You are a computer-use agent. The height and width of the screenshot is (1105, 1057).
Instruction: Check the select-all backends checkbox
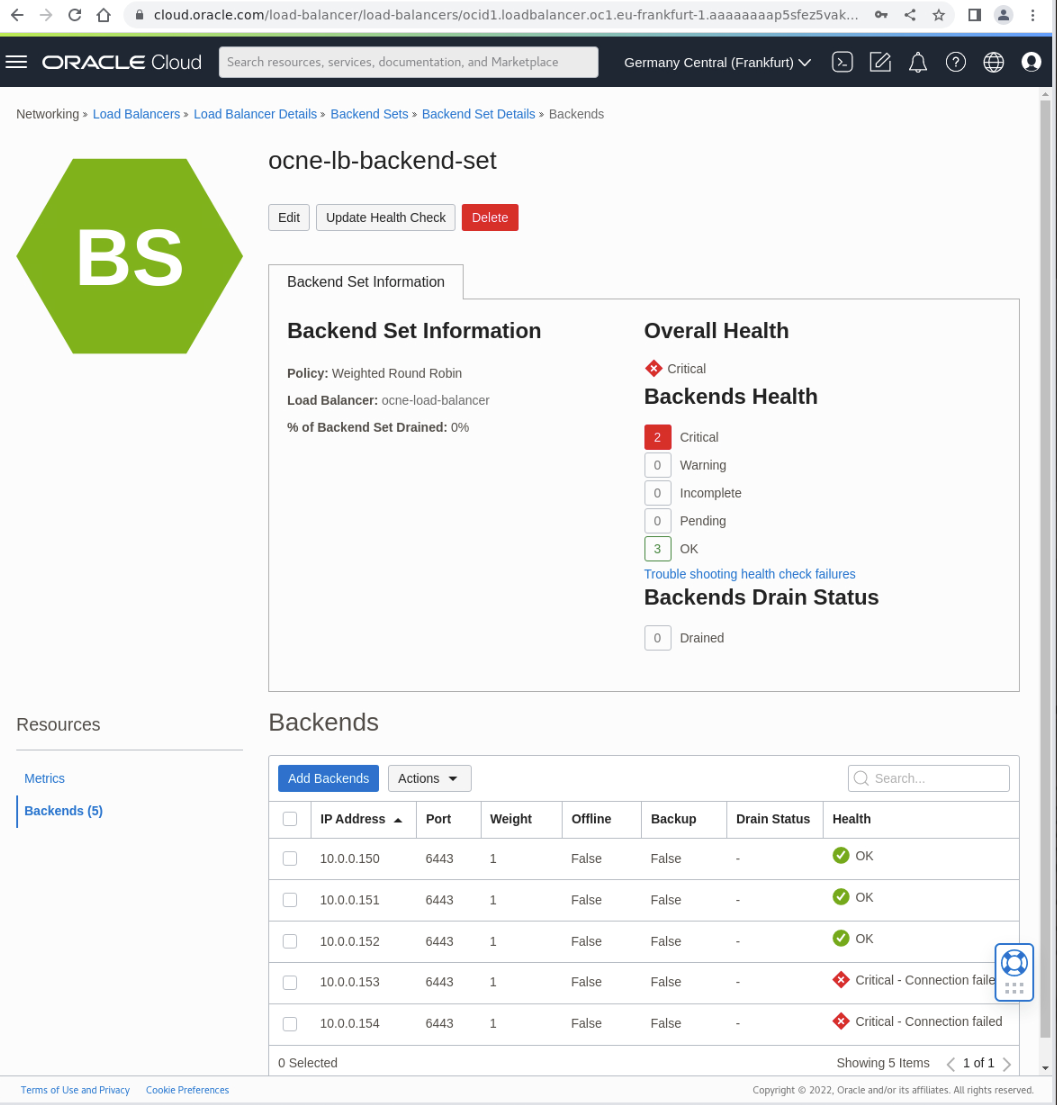(x=290, y=819)
